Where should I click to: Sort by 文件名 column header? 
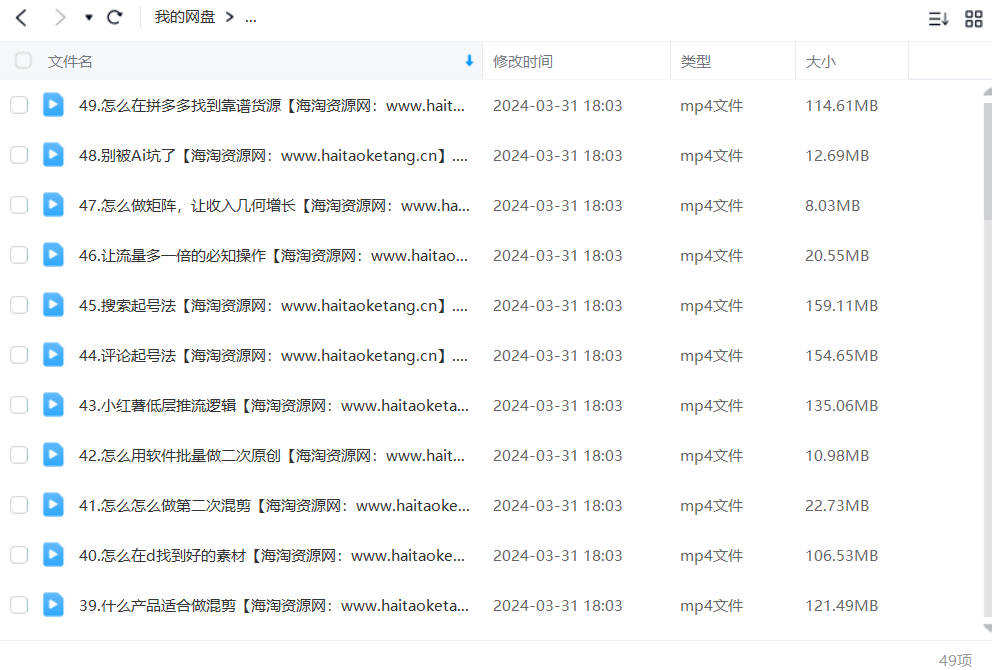click(70, 61)
